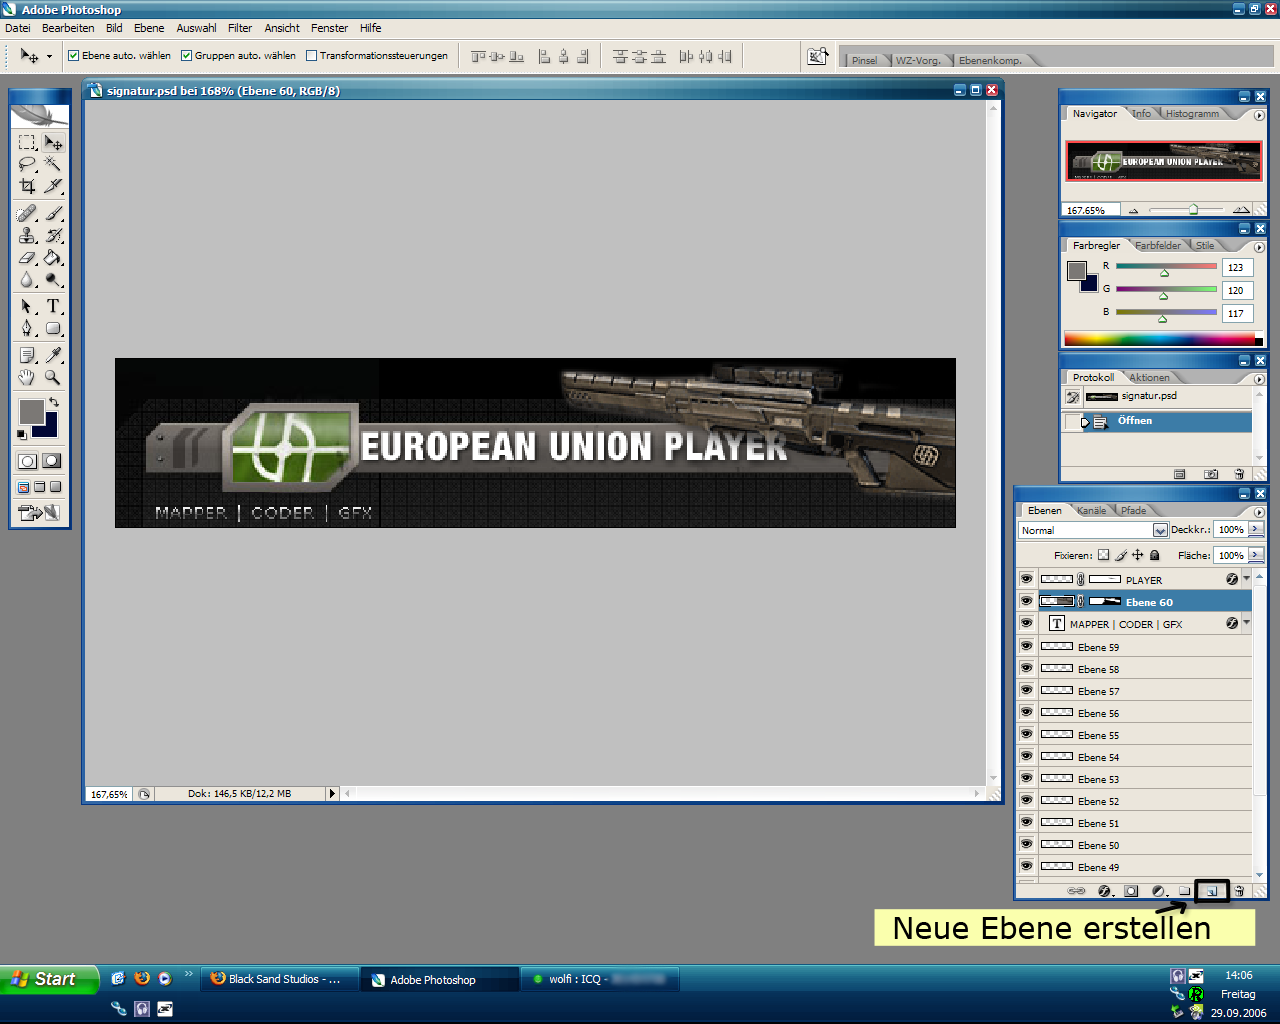Jump to ImageReady button in toolbox
1280x1024 pixels.
[x=39, y=513]
